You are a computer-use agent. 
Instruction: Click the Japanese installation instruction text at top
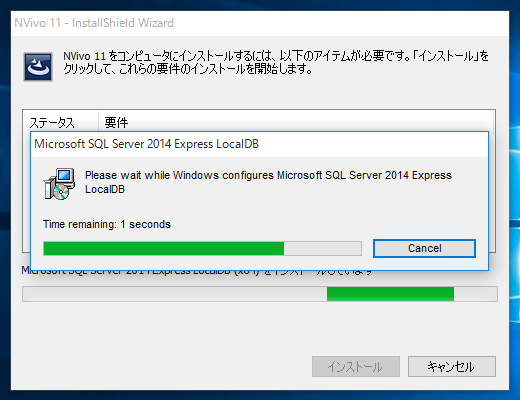pos(276,62)
